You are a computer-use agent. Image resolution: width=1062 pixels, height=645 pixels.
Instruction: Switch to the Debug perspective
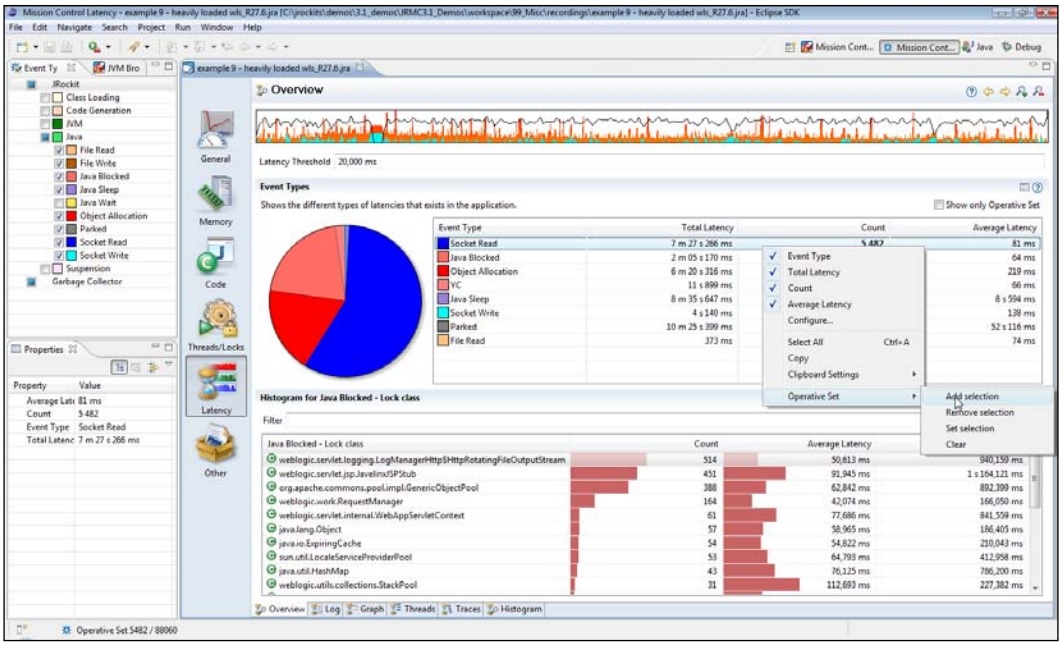1021,47
